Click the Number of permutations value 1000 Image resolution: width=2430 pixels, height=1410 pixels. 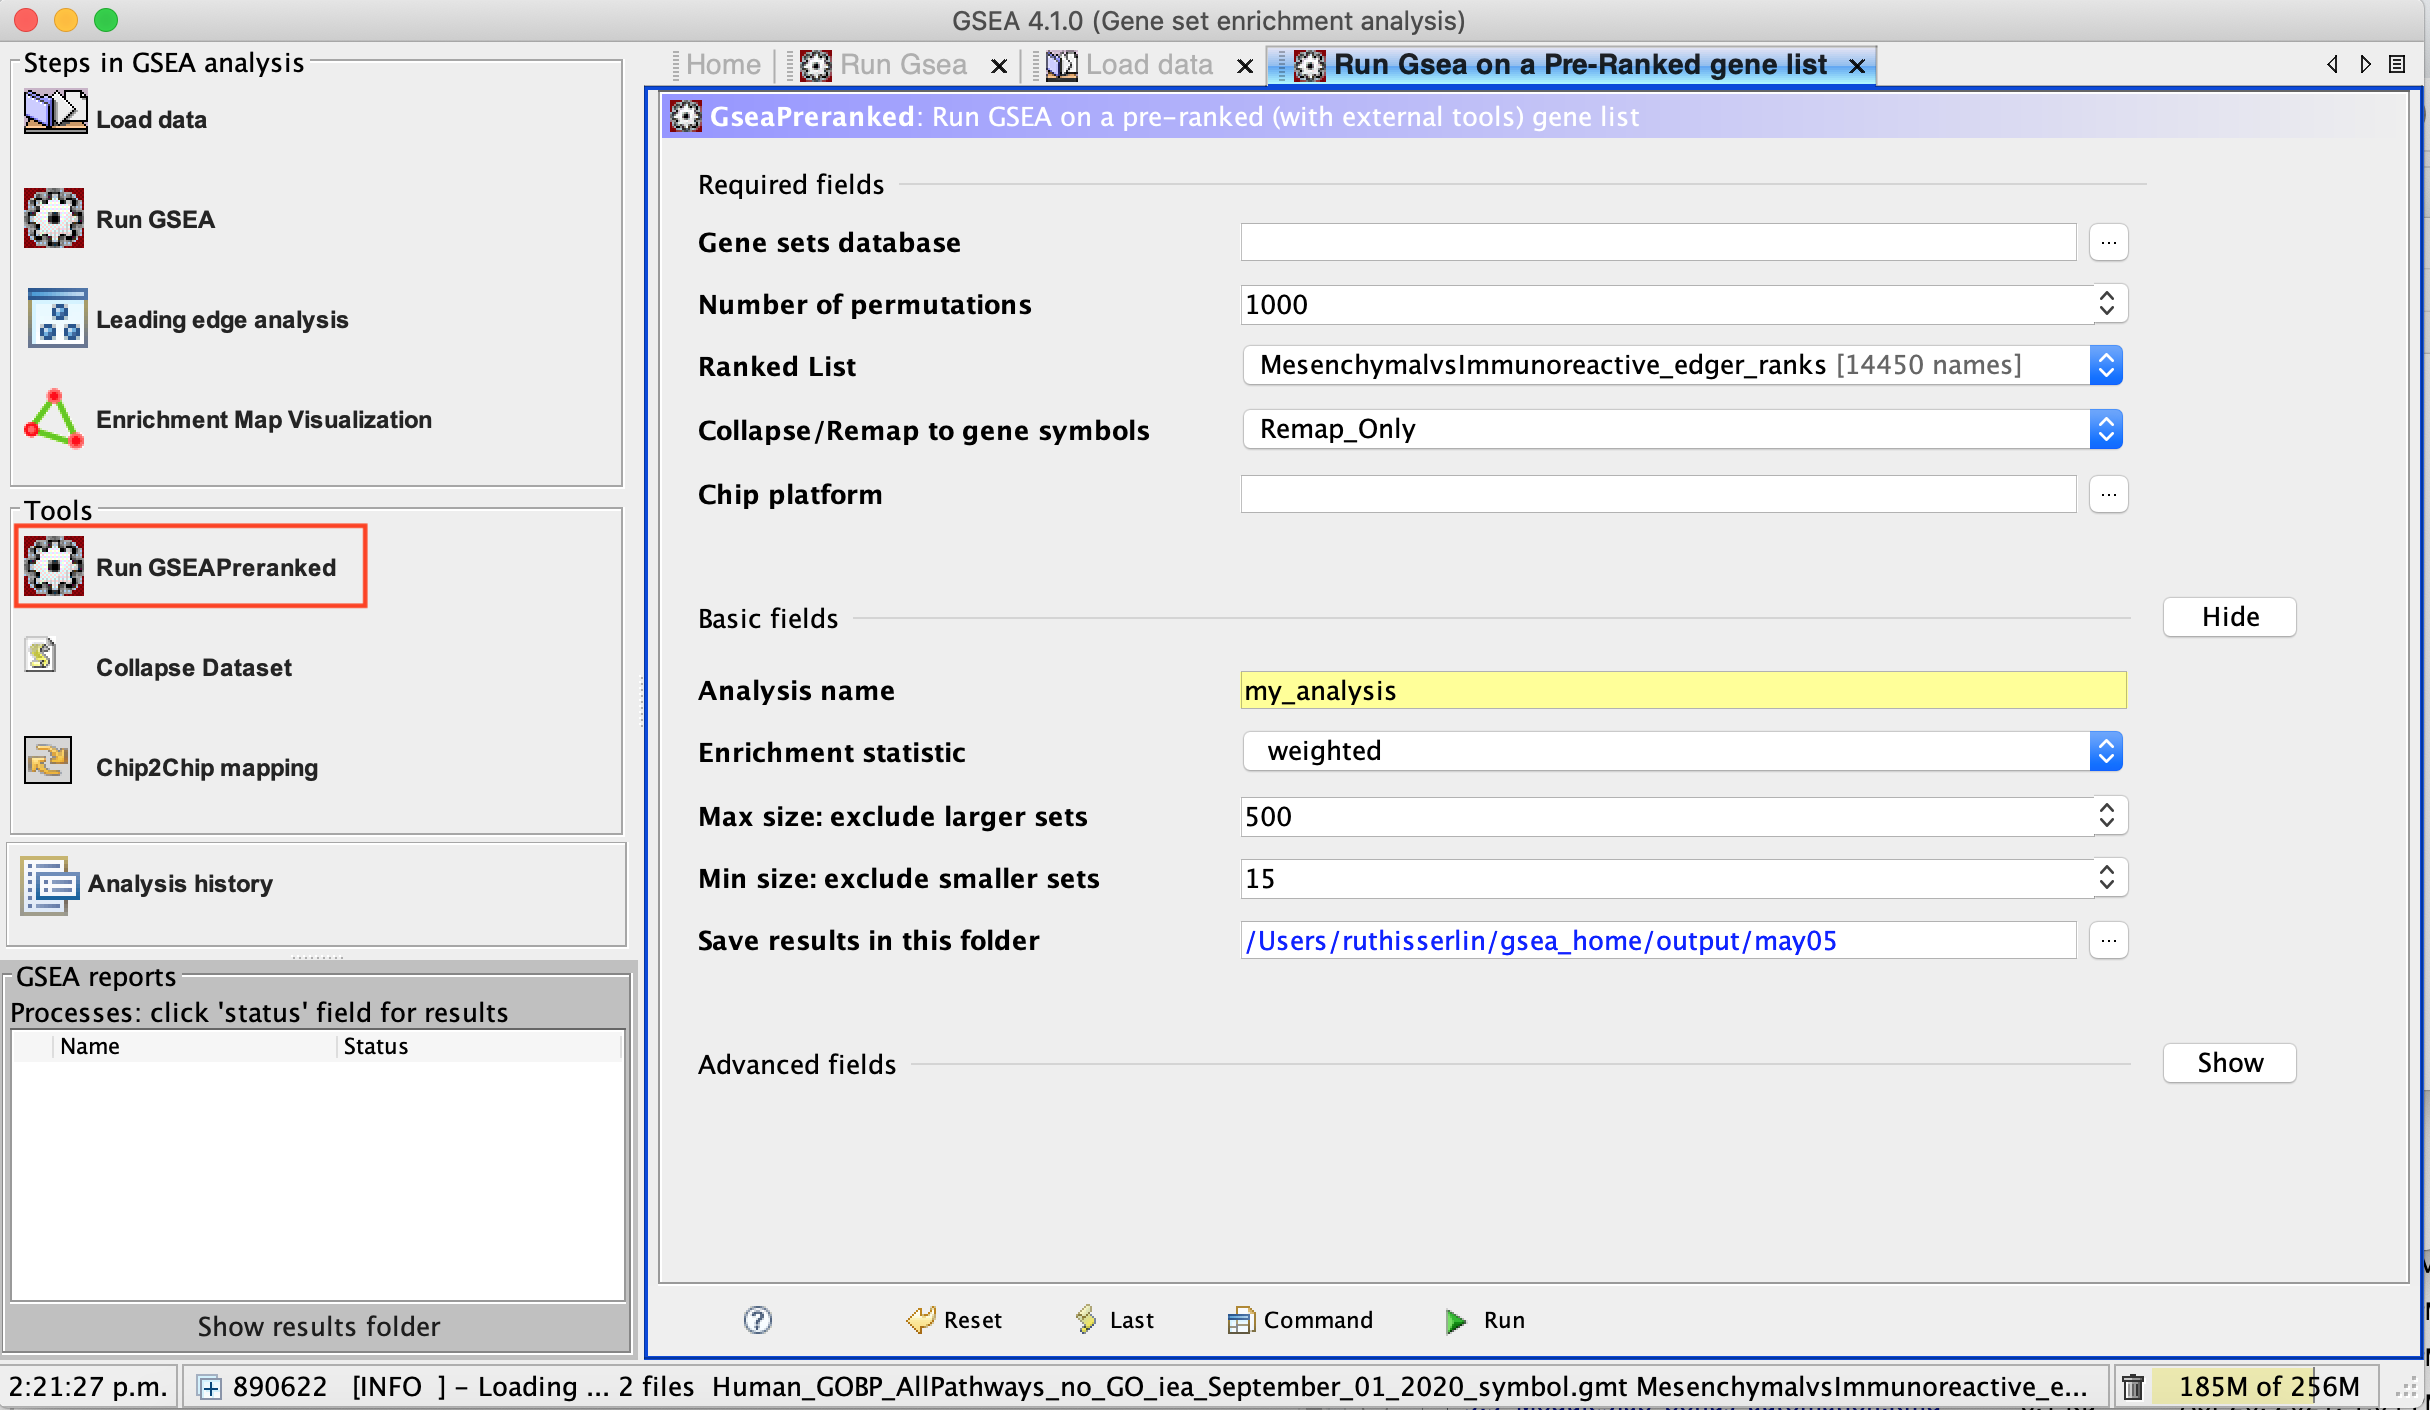pos(1276,304)
